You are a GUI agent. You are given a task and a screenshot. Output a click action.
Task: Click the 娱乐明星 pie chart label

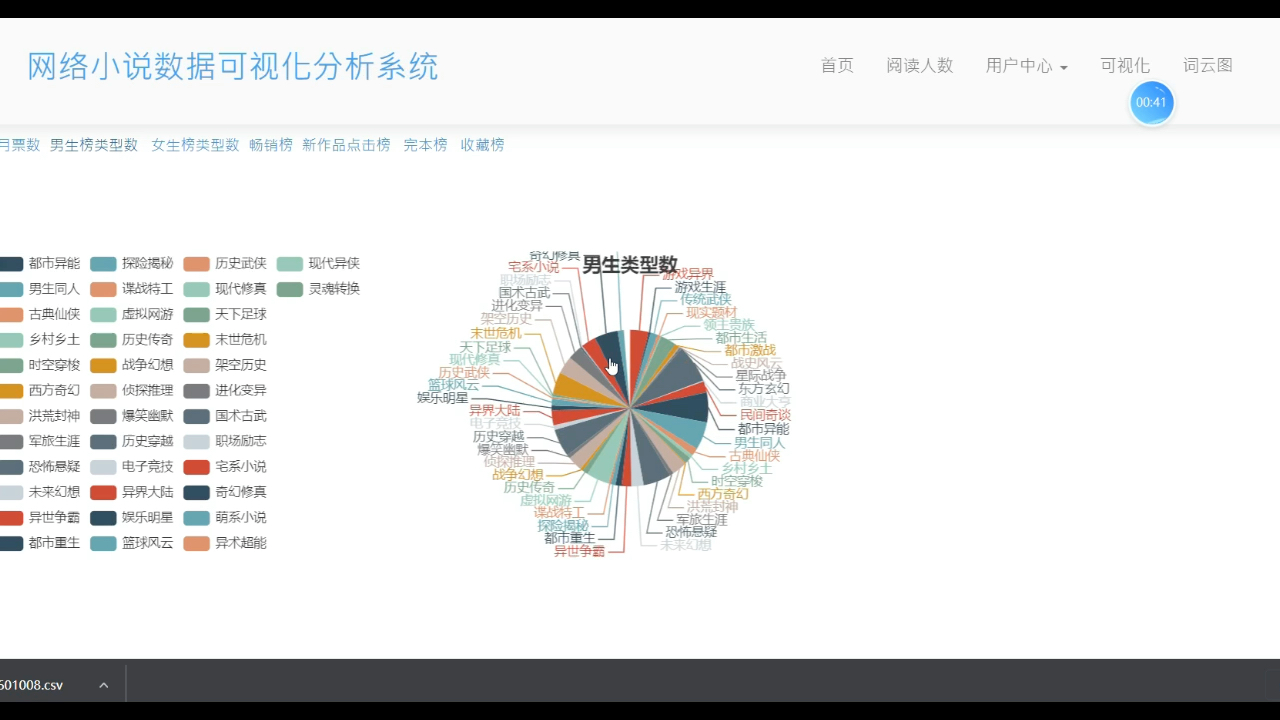click(443, 398)
